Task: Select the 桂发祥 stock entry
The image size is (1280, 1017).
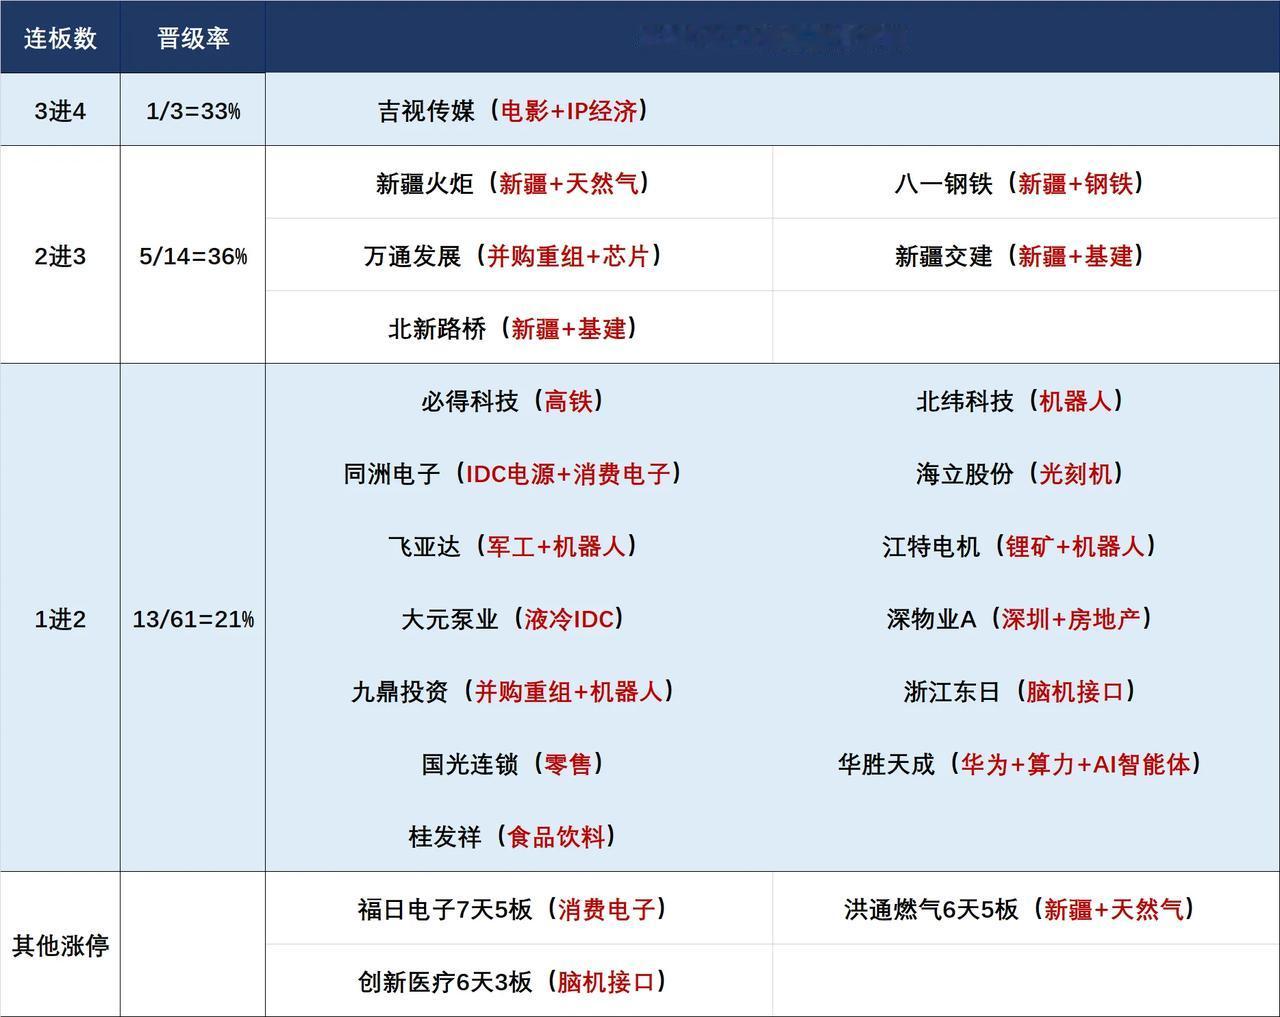Action: coord(514,836)
